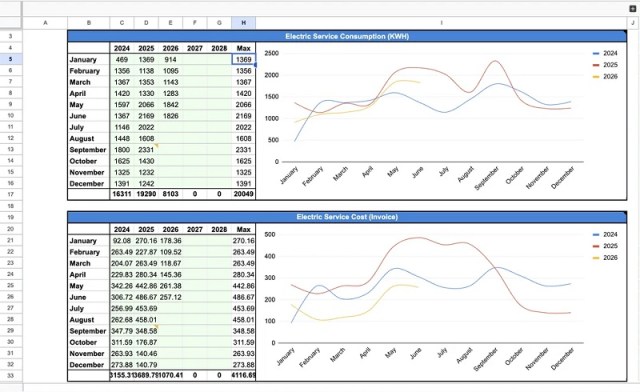Select October 2025 consumption cell 1430
Image resolution: width=640 pixels, height=392 pixels.
click(146, 161)
